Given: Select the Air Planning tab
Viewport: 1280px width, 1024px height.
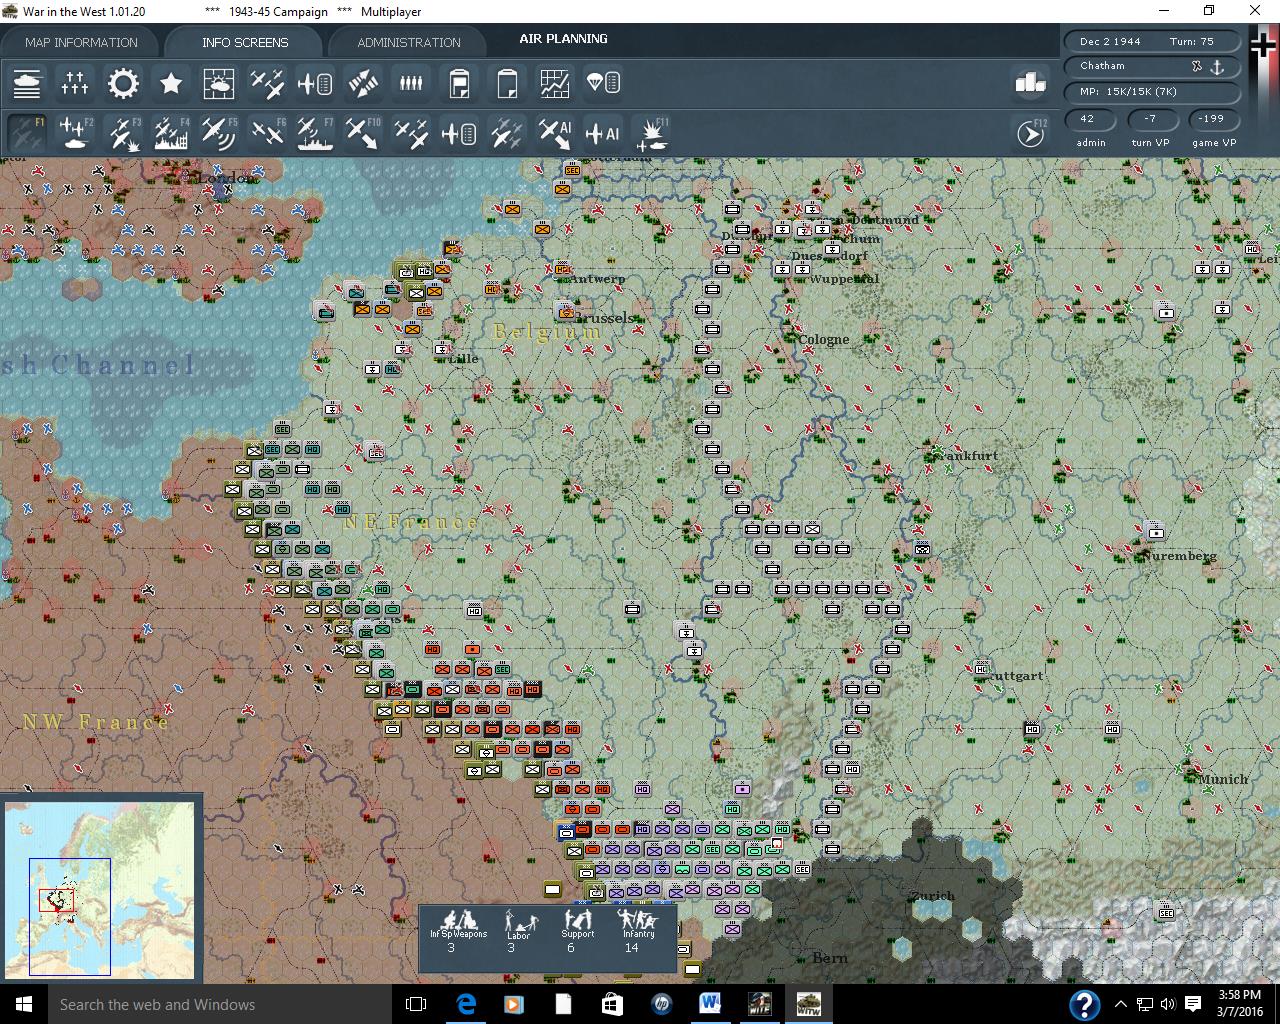Looking at the screenshot, I should [x=563, y=39].
